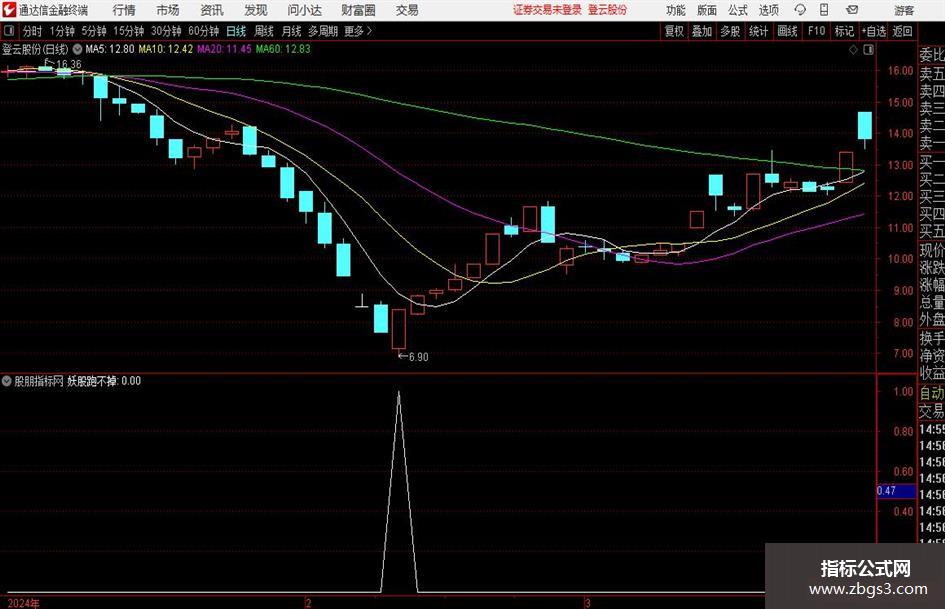Open the mobile phone icon in title bar

tap(824, 10)
